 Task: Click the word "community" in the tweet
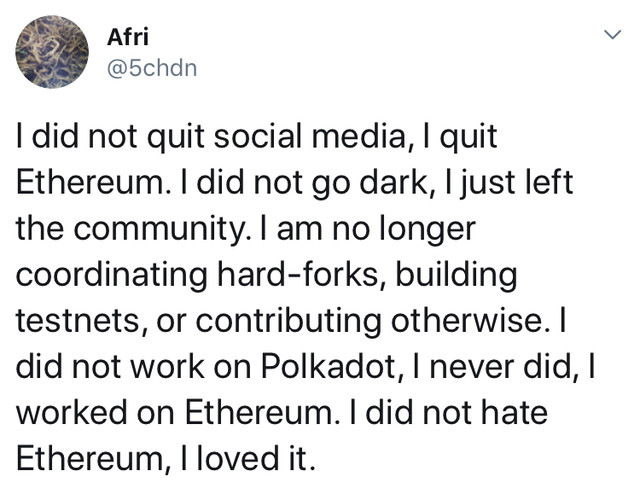[159, 229]
